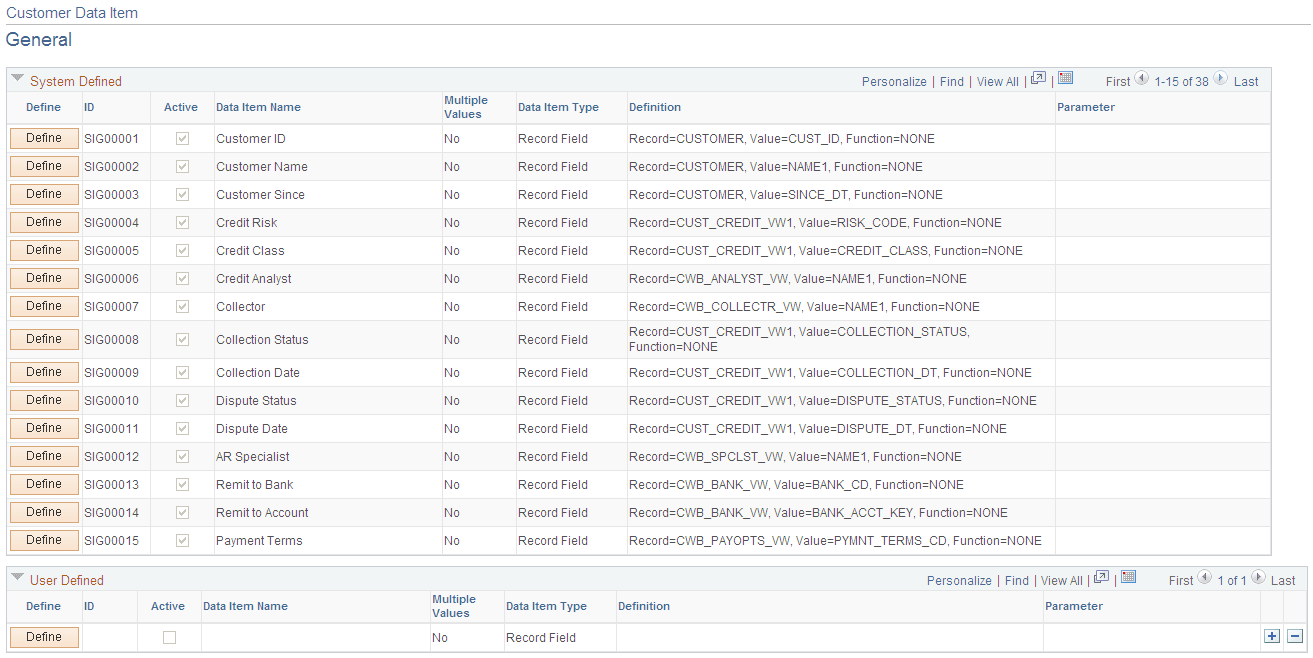Open System Defined grid in a new window
1313x658 pixels.
click(1038, 80)
